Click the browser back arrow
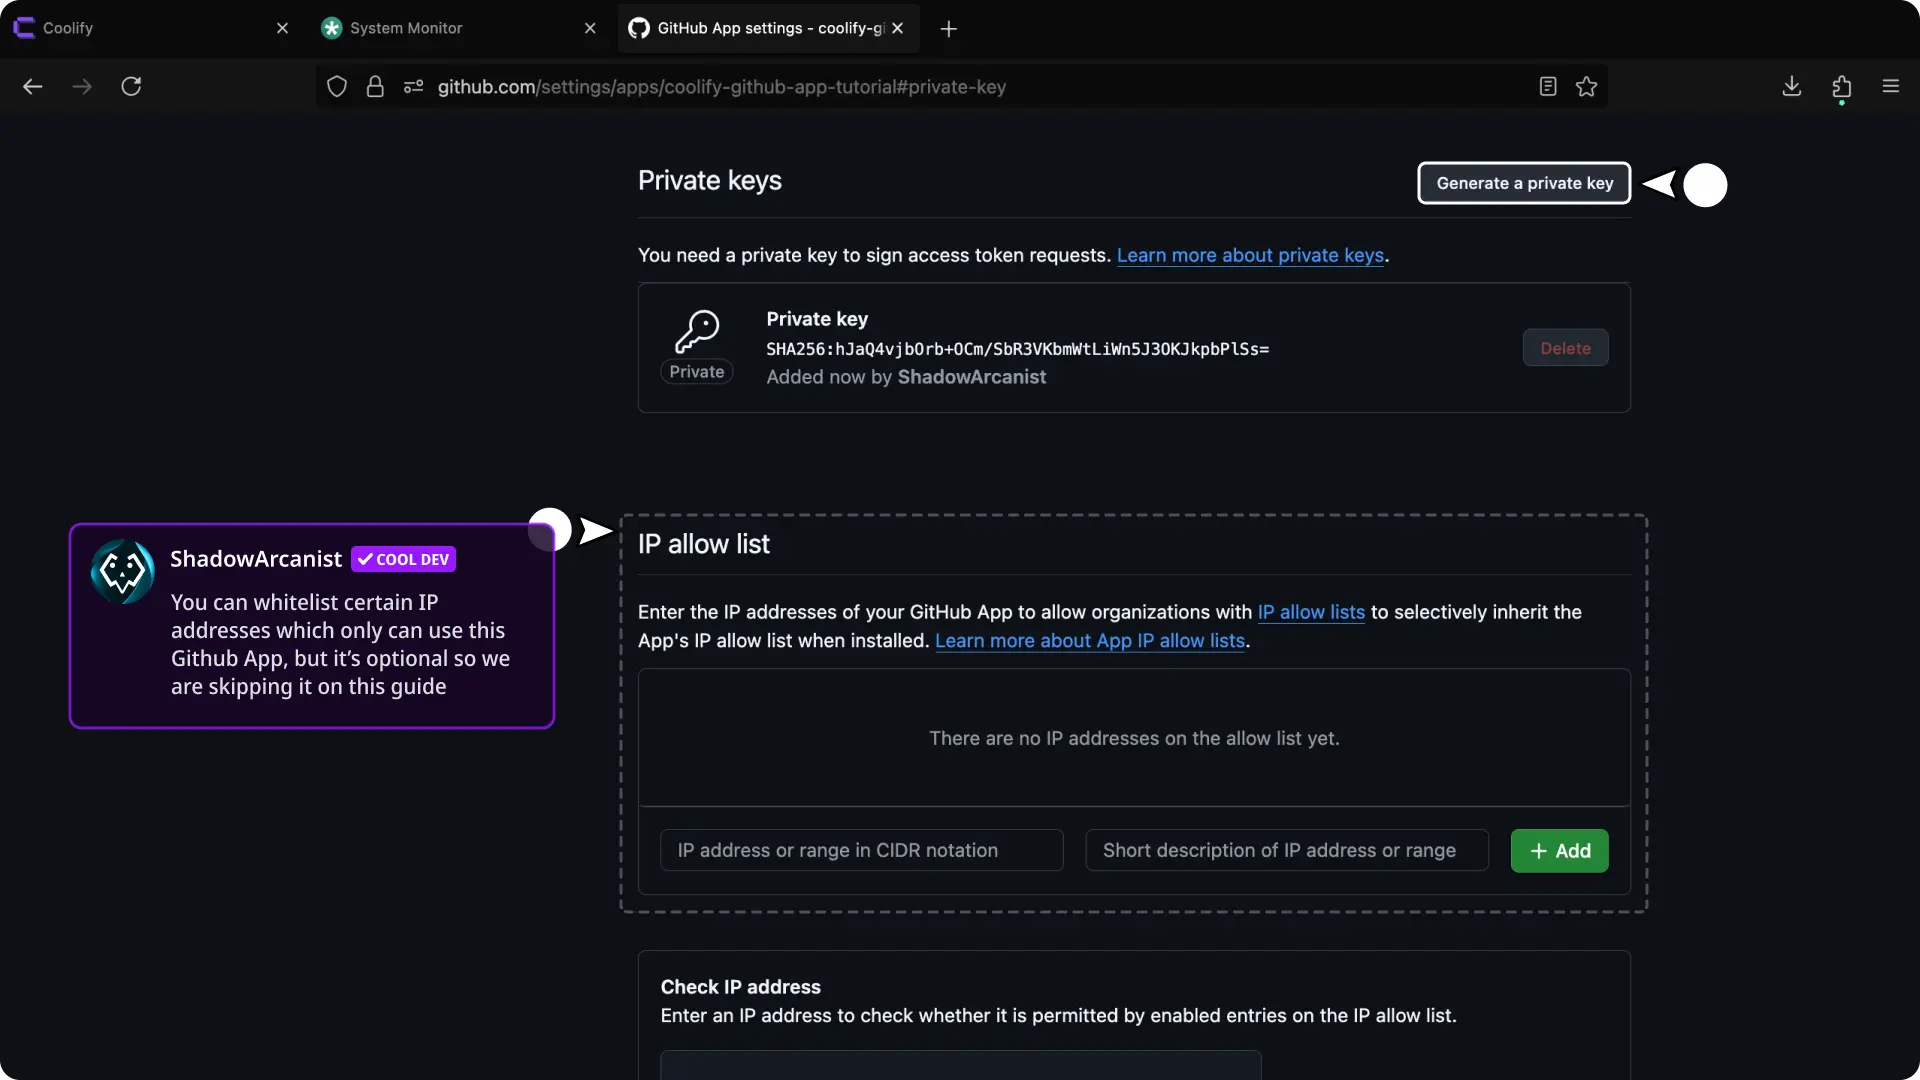 [x=33, y=87]
